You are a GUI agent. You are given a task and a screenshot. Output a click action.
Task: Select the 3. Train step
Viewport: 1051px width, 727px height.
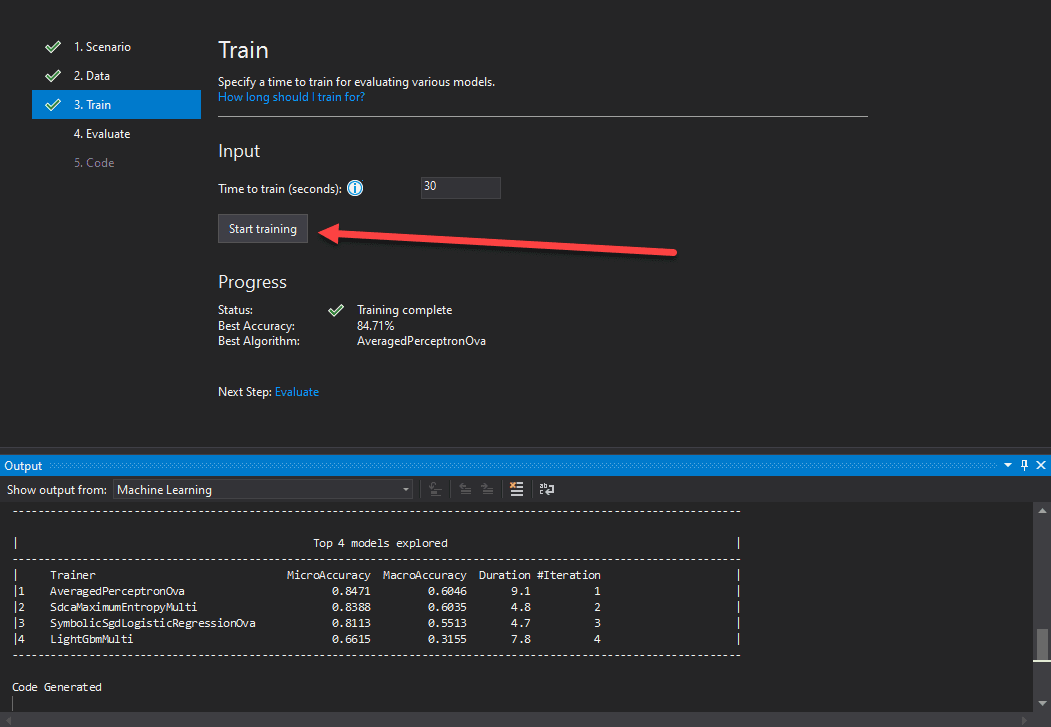point(92,105)
